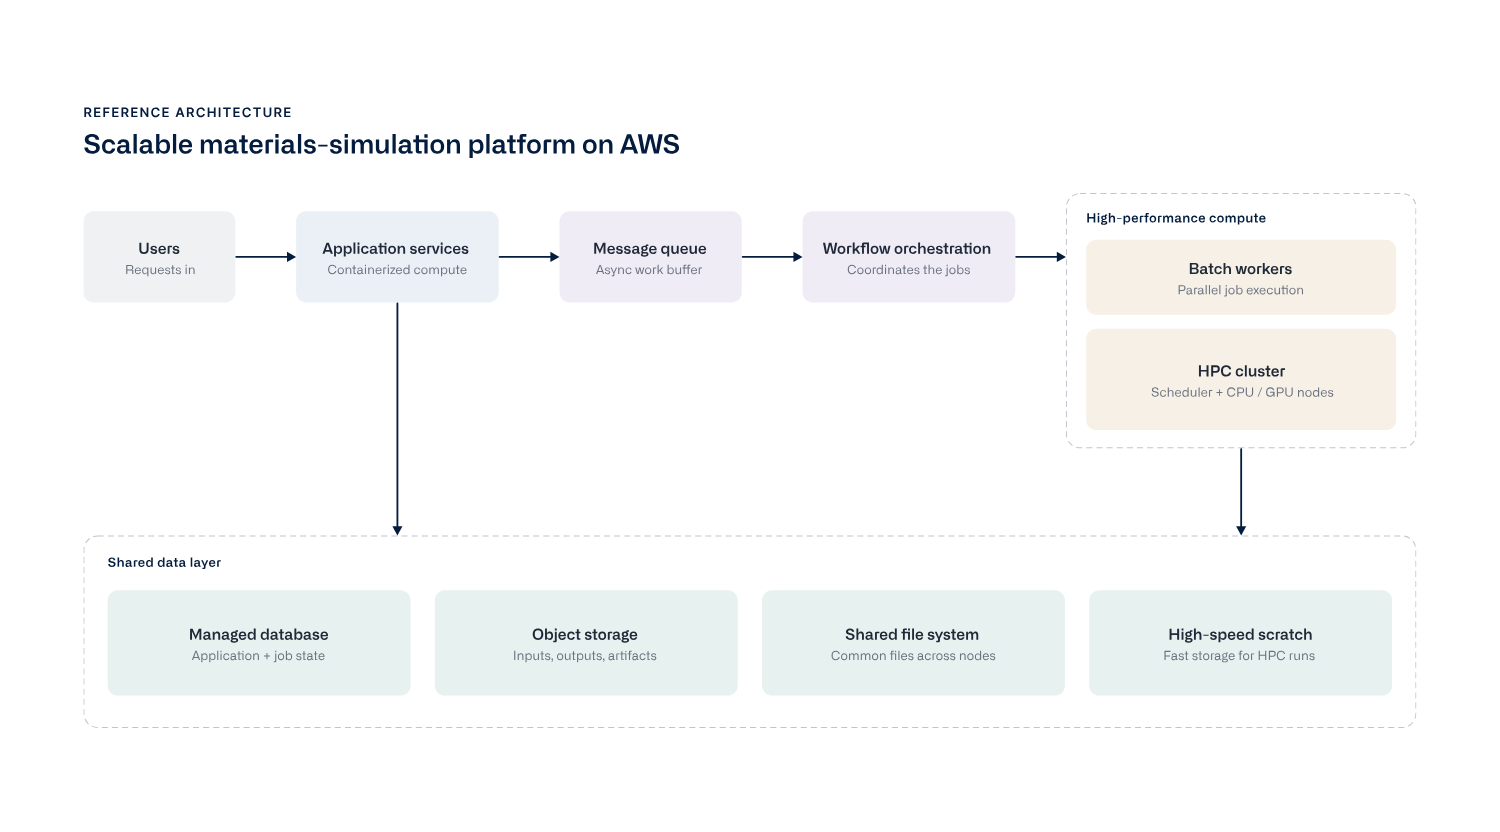
Task: Select the Users box
Action: click(159, 257)
